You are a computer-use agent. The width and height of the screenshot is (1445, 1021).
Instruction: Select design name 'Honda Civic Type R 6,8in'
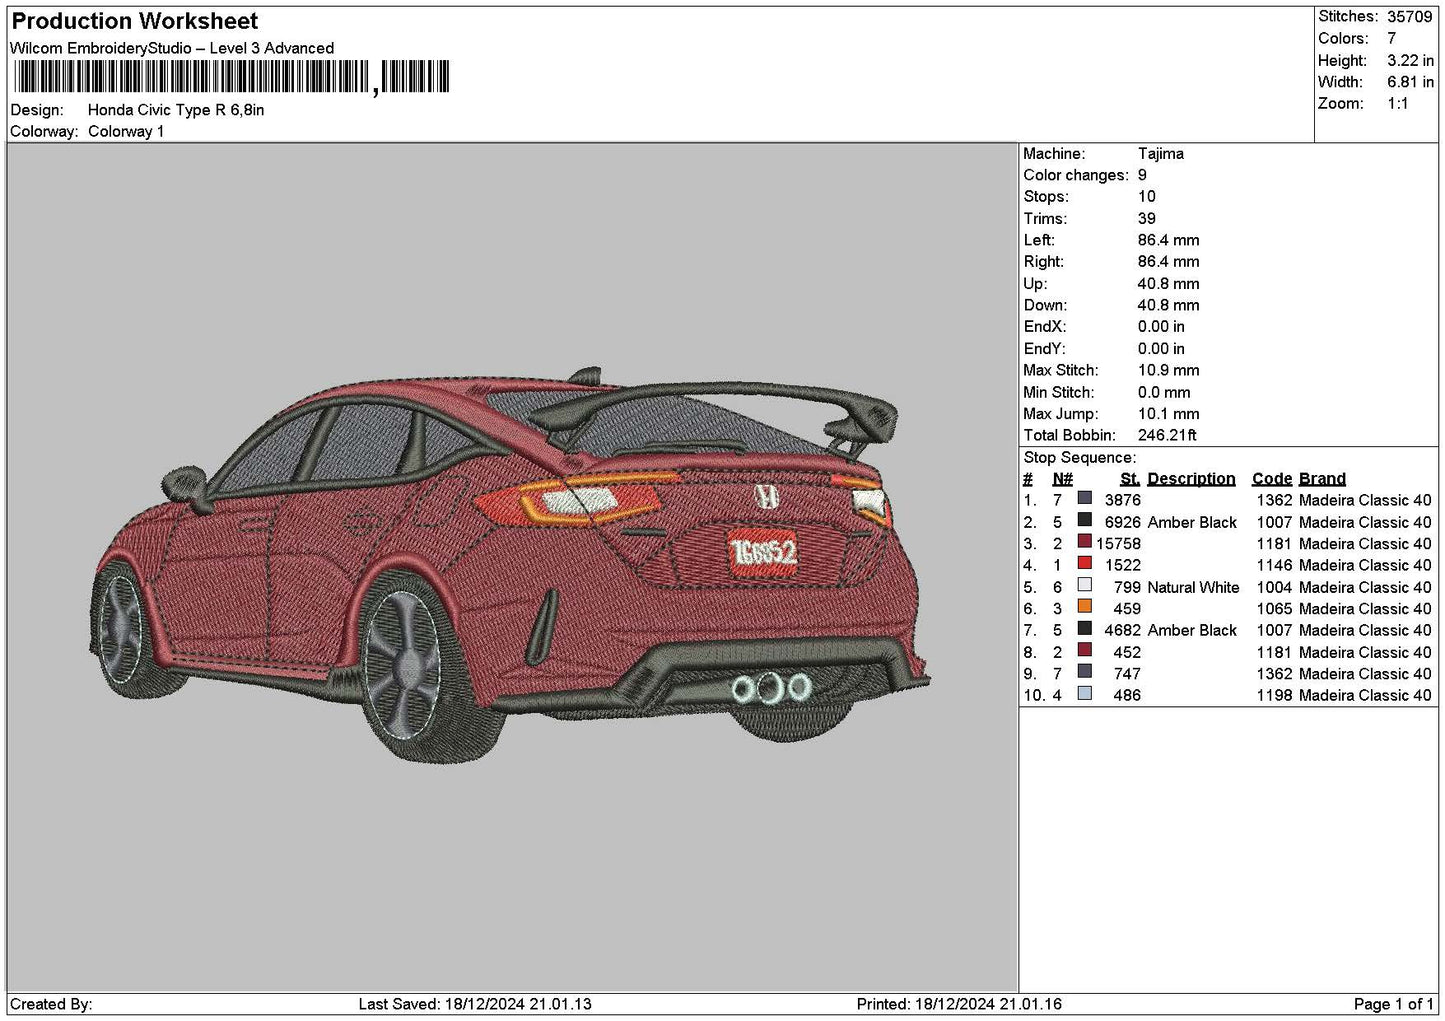pos(176,110)
